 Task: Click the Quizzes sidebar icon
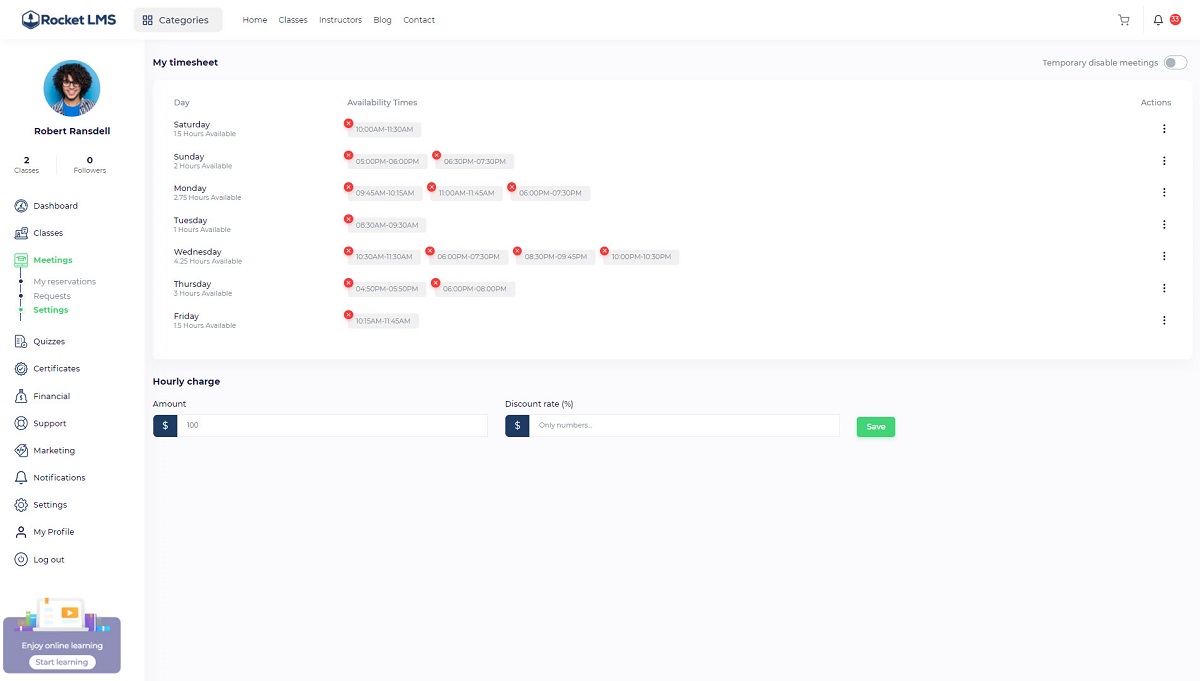(21, 341)
